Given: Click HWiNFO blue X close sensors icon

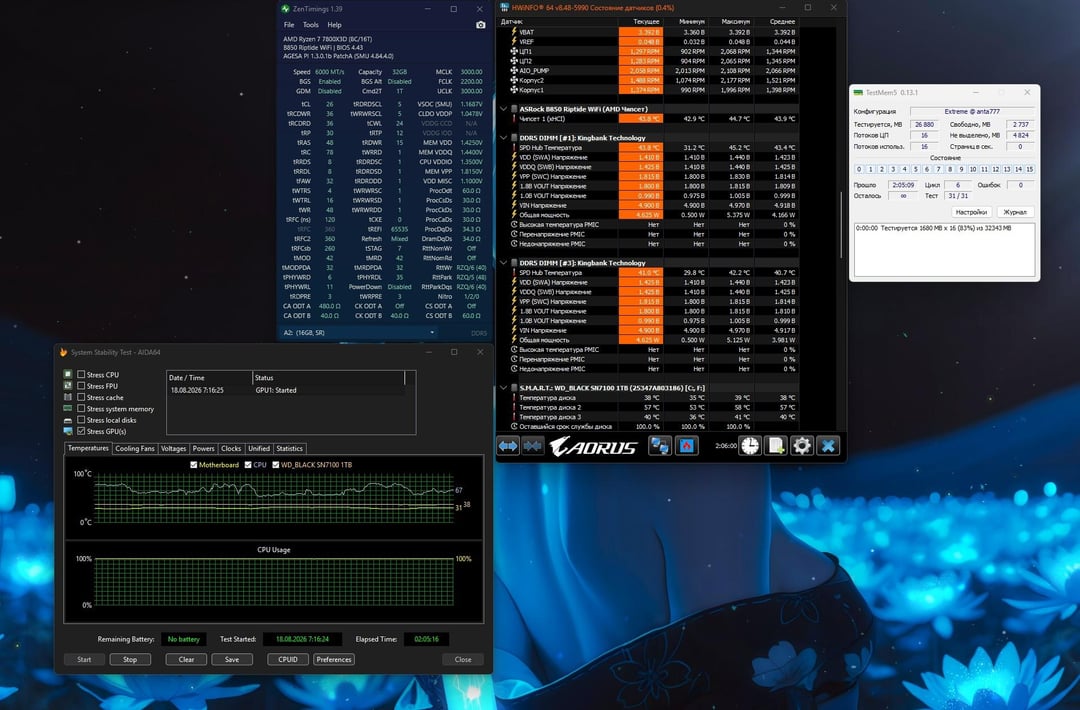Looking at the screenshot, I should [x=828, y=446].
